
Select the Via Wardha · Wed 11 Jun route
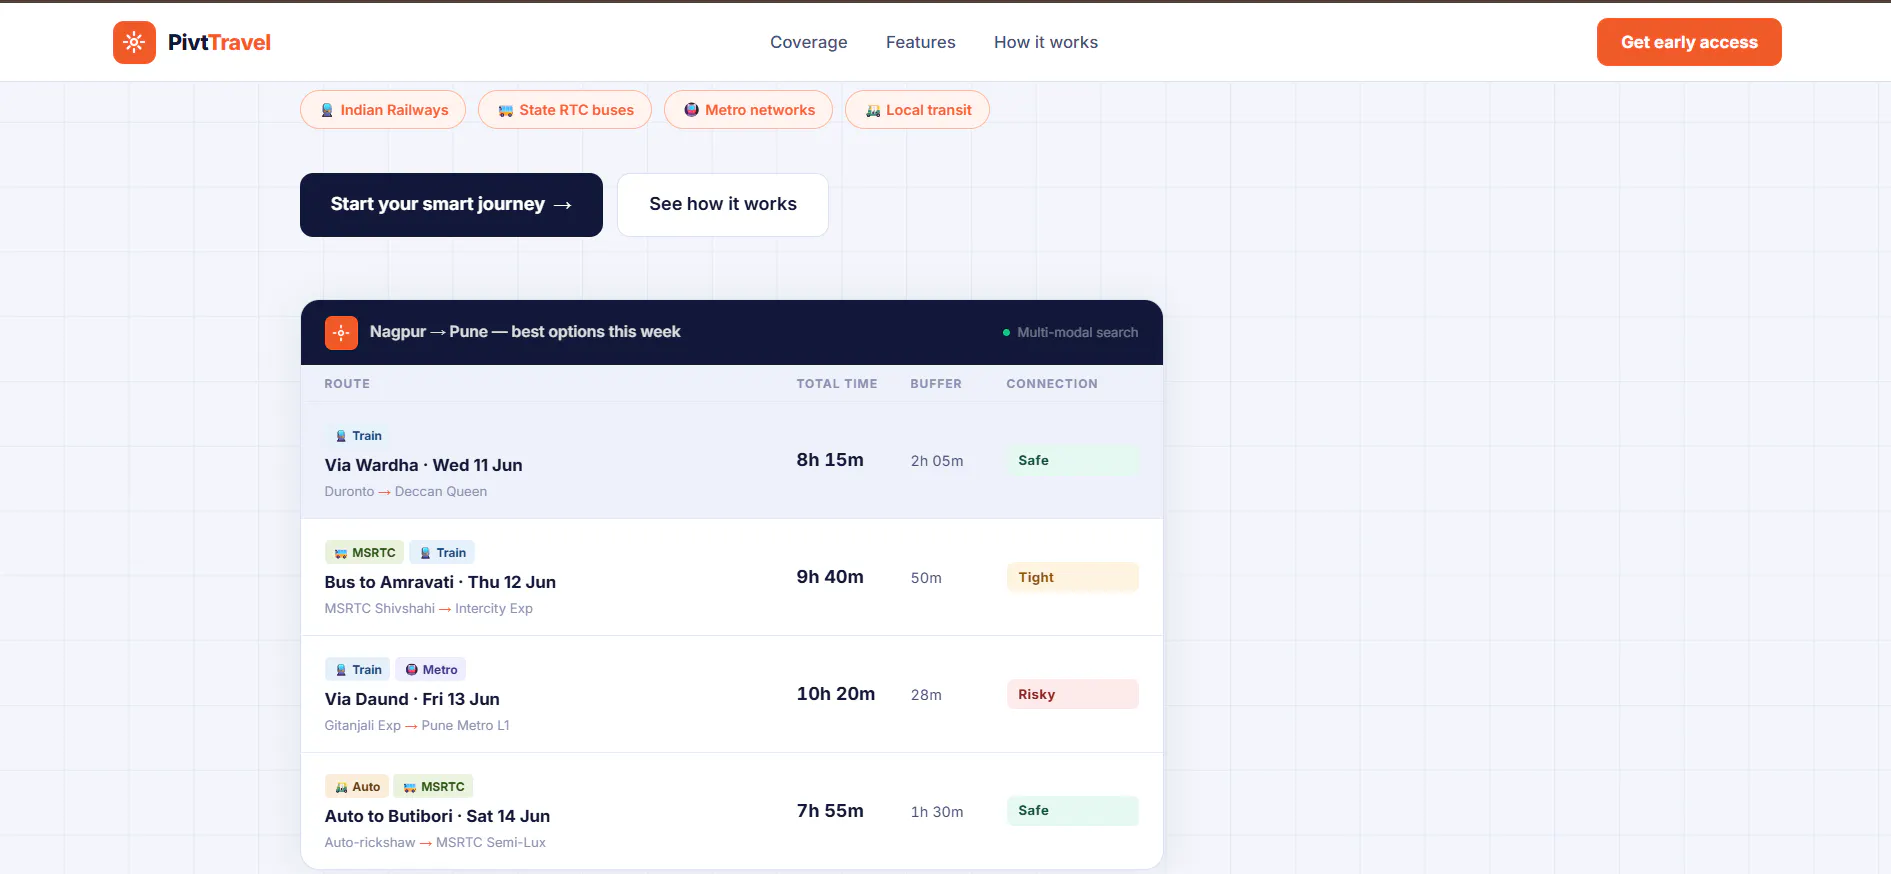(x=423, y=465)
